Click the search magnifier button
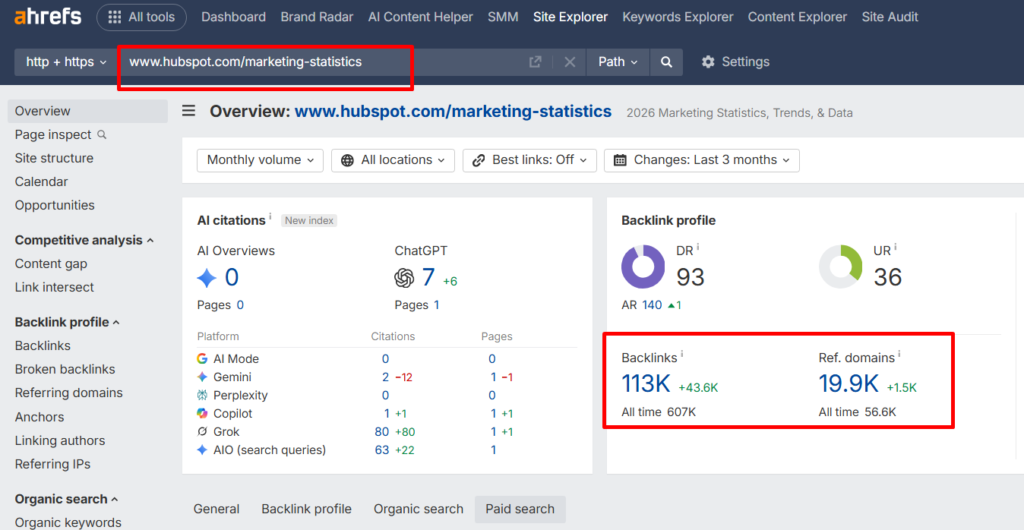 tap(666, 62)
